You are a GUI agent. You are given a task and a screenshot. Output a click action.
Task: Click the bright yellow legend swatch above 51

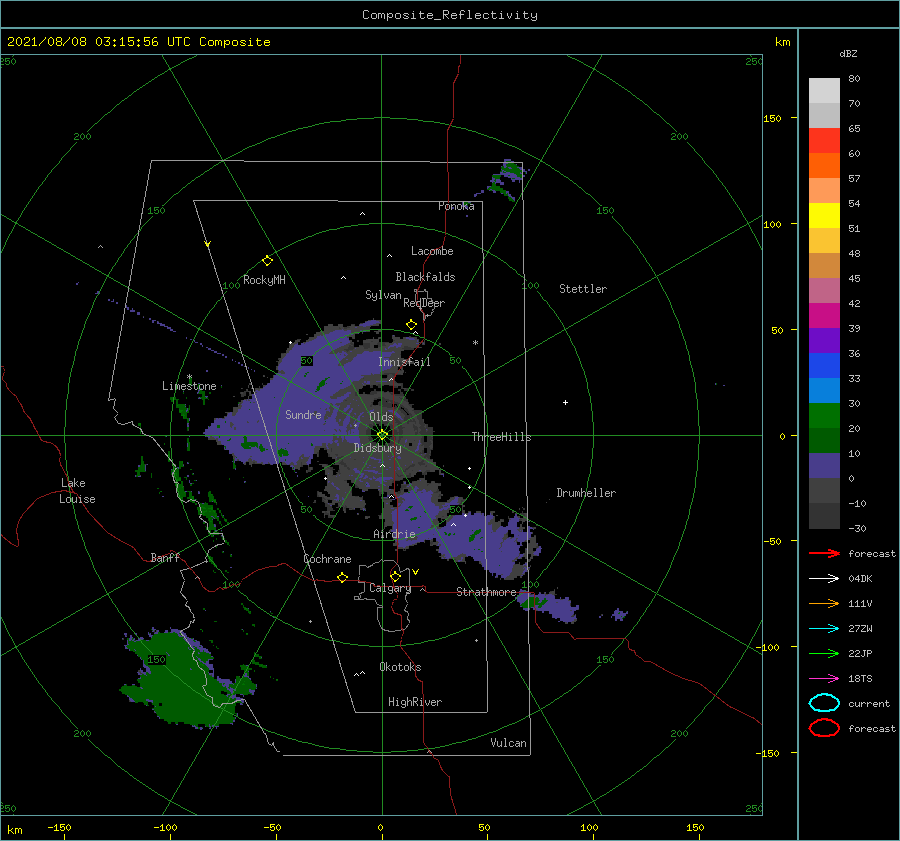click(824, 215)
